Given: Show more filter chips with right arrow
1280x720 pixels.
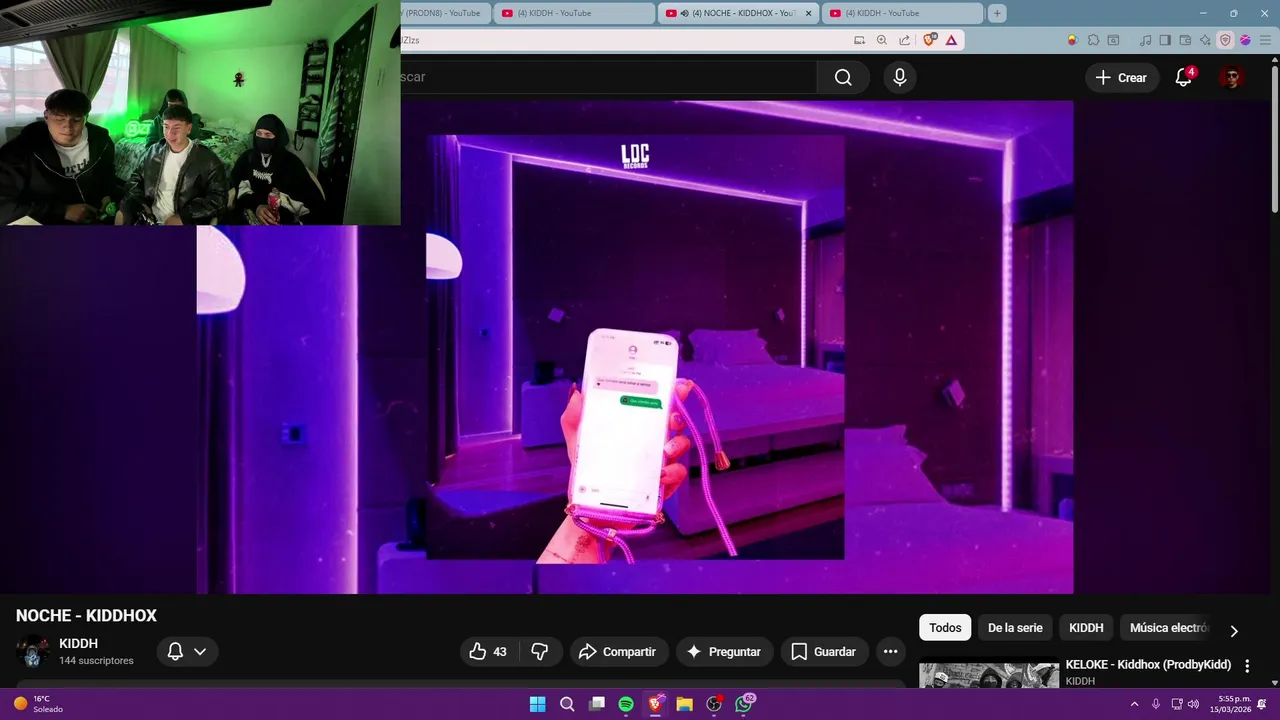Looking at the screenshot, I should 1233,631.
